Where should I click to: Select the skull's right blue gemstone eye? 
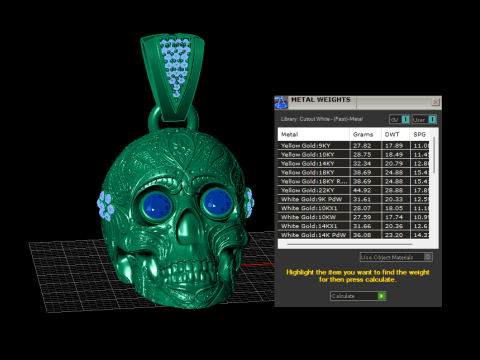(x=218, y=203)
